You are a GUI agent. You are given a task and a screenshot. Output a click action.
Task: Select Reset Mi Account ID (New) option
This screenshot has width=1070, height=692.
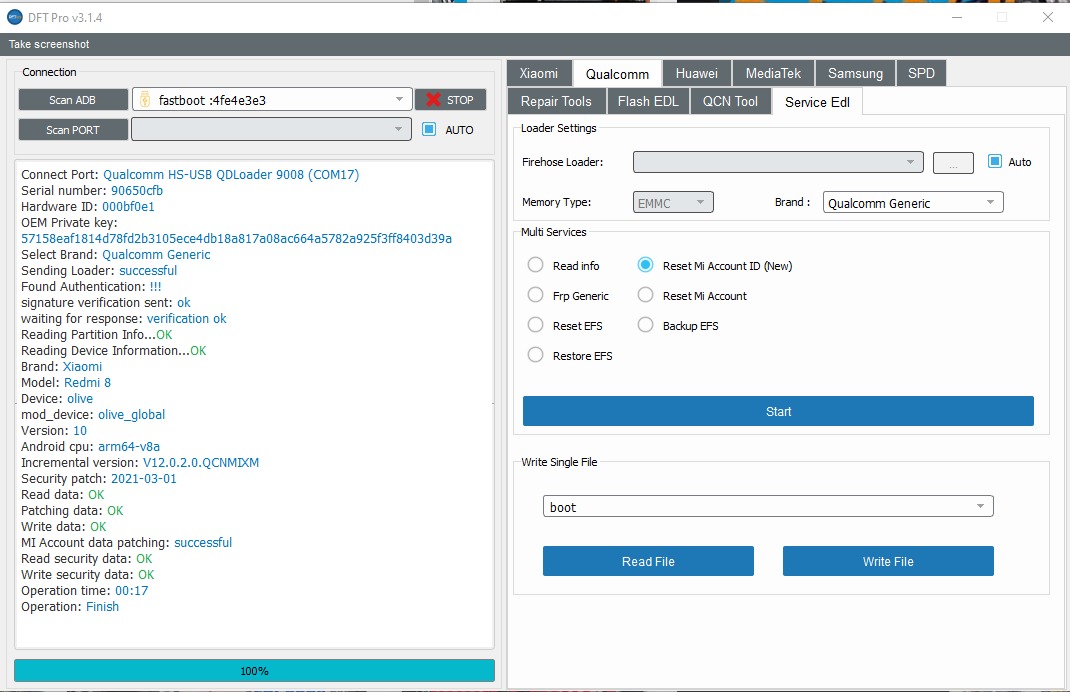[x=645, y=265]
